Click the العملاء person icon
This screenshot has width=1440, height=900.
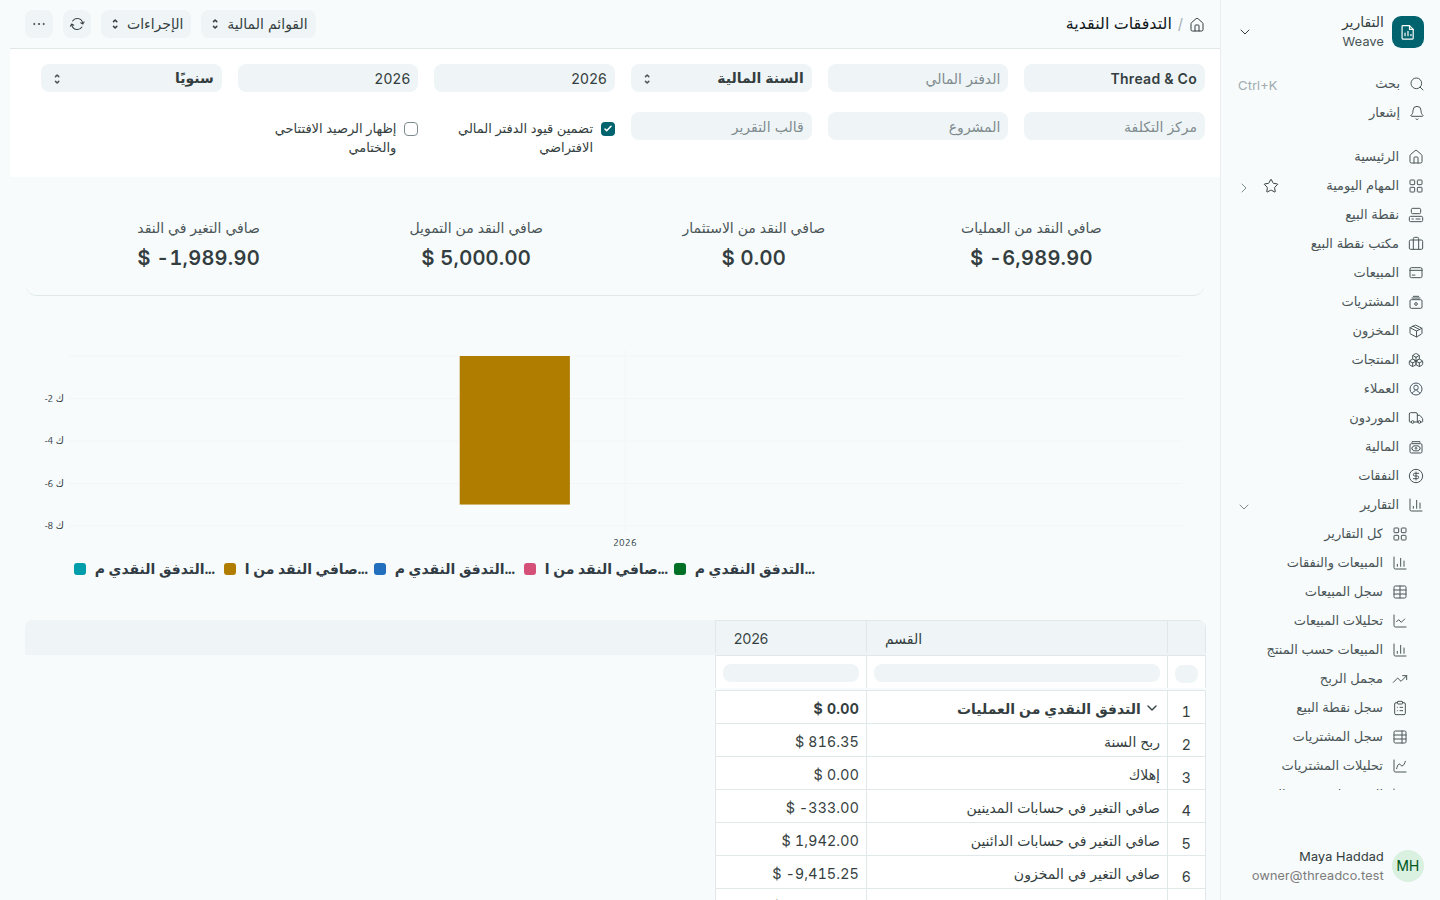click(1416, 389)
